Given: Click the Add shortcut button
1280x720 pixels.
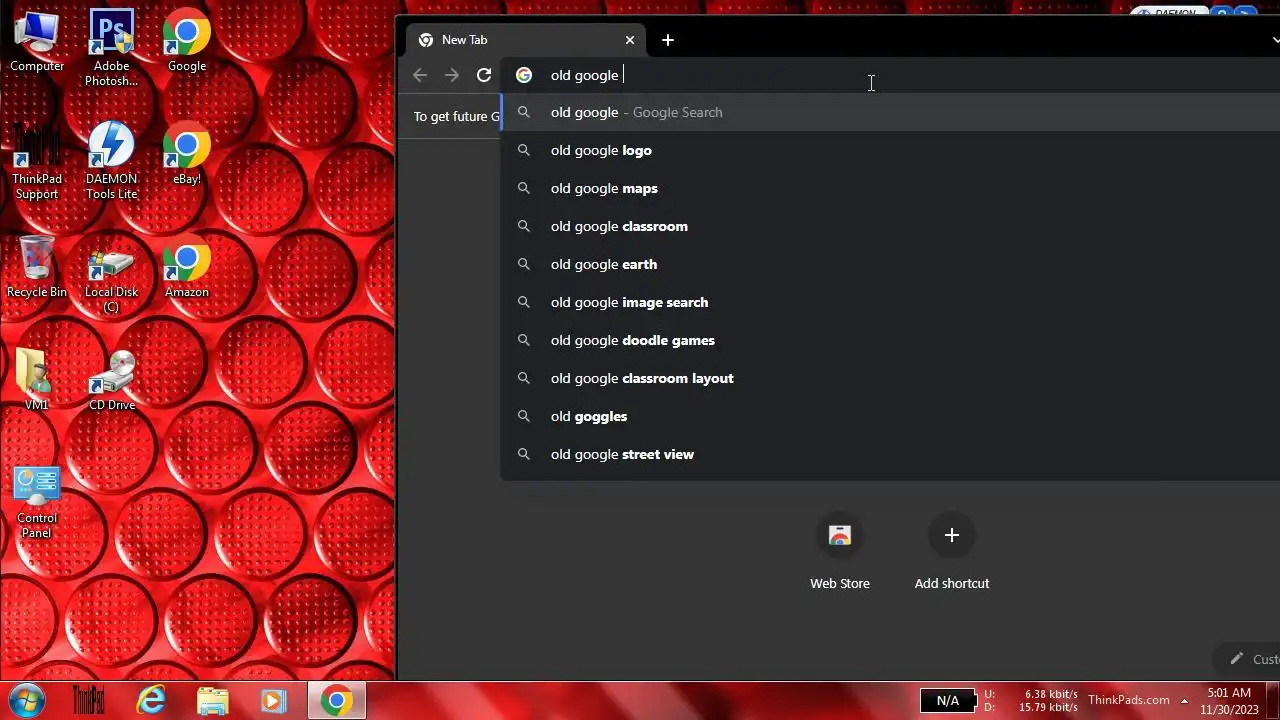Looking at the screenshot, I should click(952, 552).
